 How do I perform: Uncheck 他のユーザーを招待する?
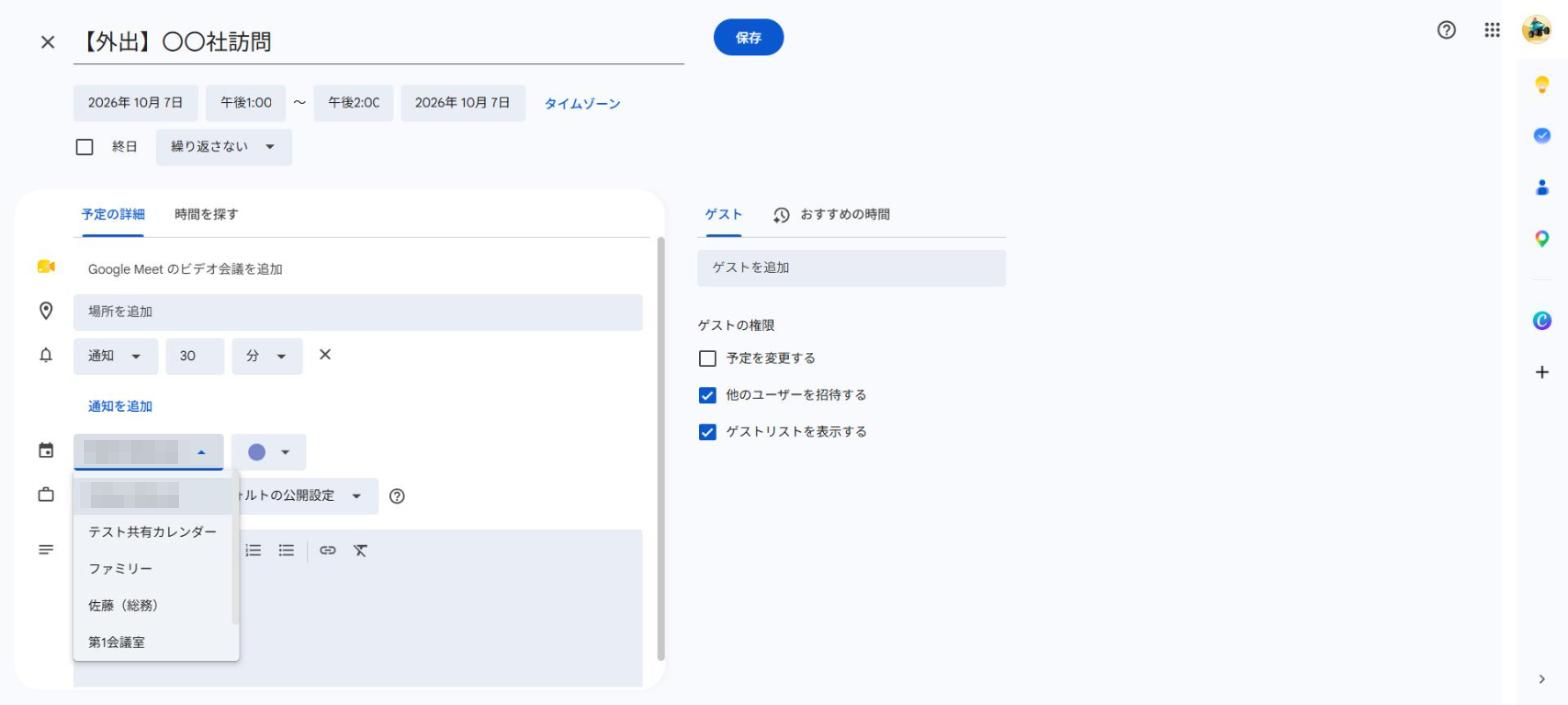coord(708,395)
